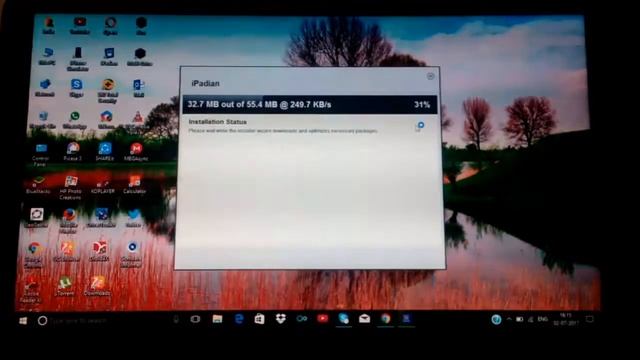
Task: Click the taskbar search box
Action: (107, 321)
